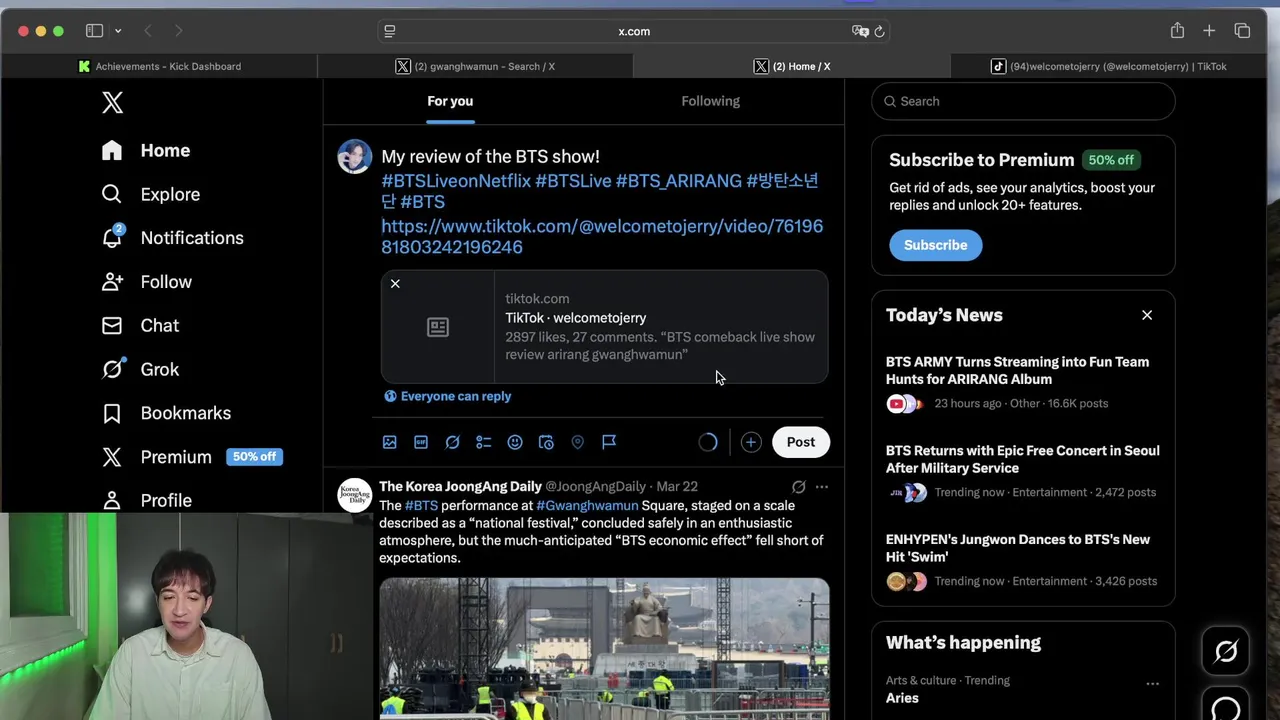Publish the post with Post button
The width and height of the screenshot is (1280, 720).
point(800,442)
